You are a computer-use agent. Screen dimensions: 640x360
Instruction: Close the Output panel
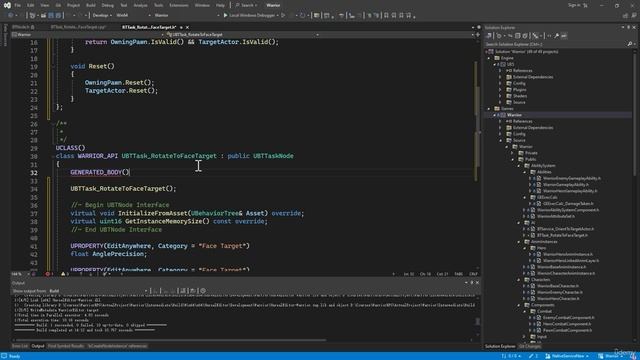pyautogui.click(x=477, y=282)
